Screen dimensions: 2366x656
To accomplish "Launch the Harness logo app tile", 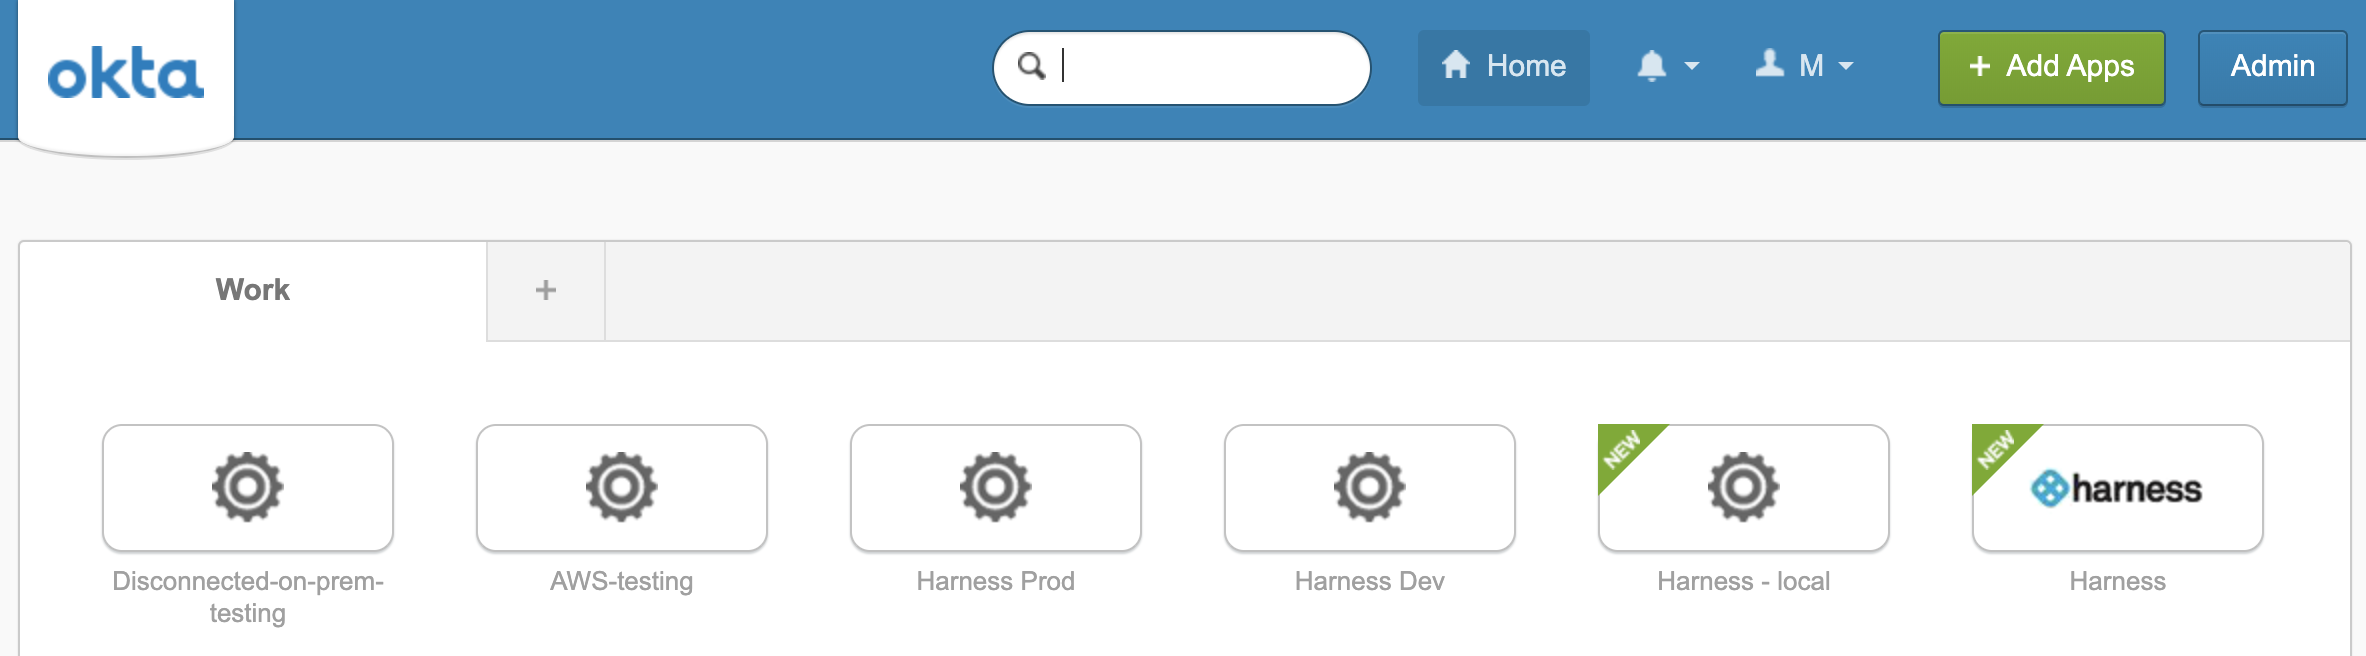I will click(2118, 488).
